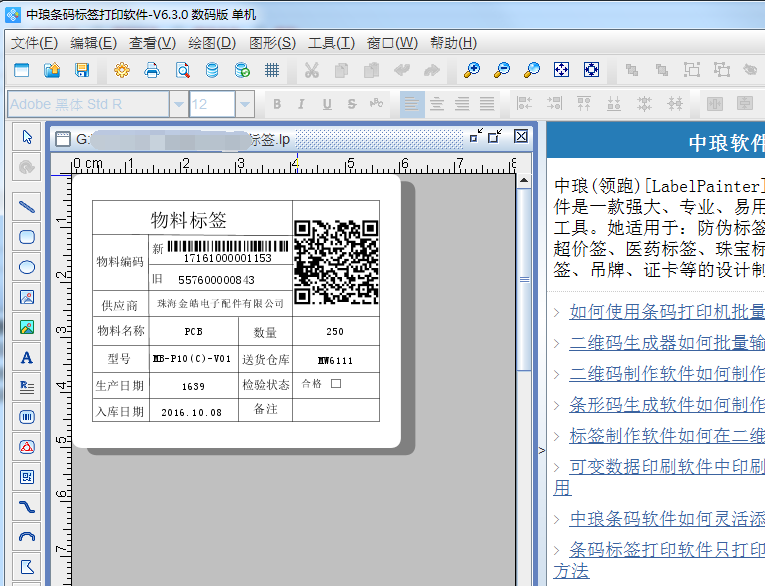
Task: Select the rich text tool
Action: click(x=27, y=387)
